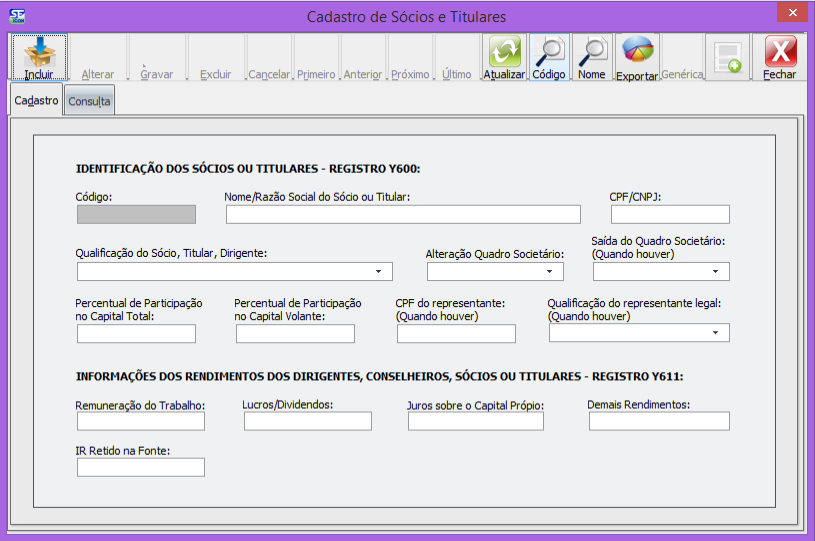This screenshot has width=815, height=541.
Task: Select the IR Retido na Fonte field
Action: coord(140,467)
